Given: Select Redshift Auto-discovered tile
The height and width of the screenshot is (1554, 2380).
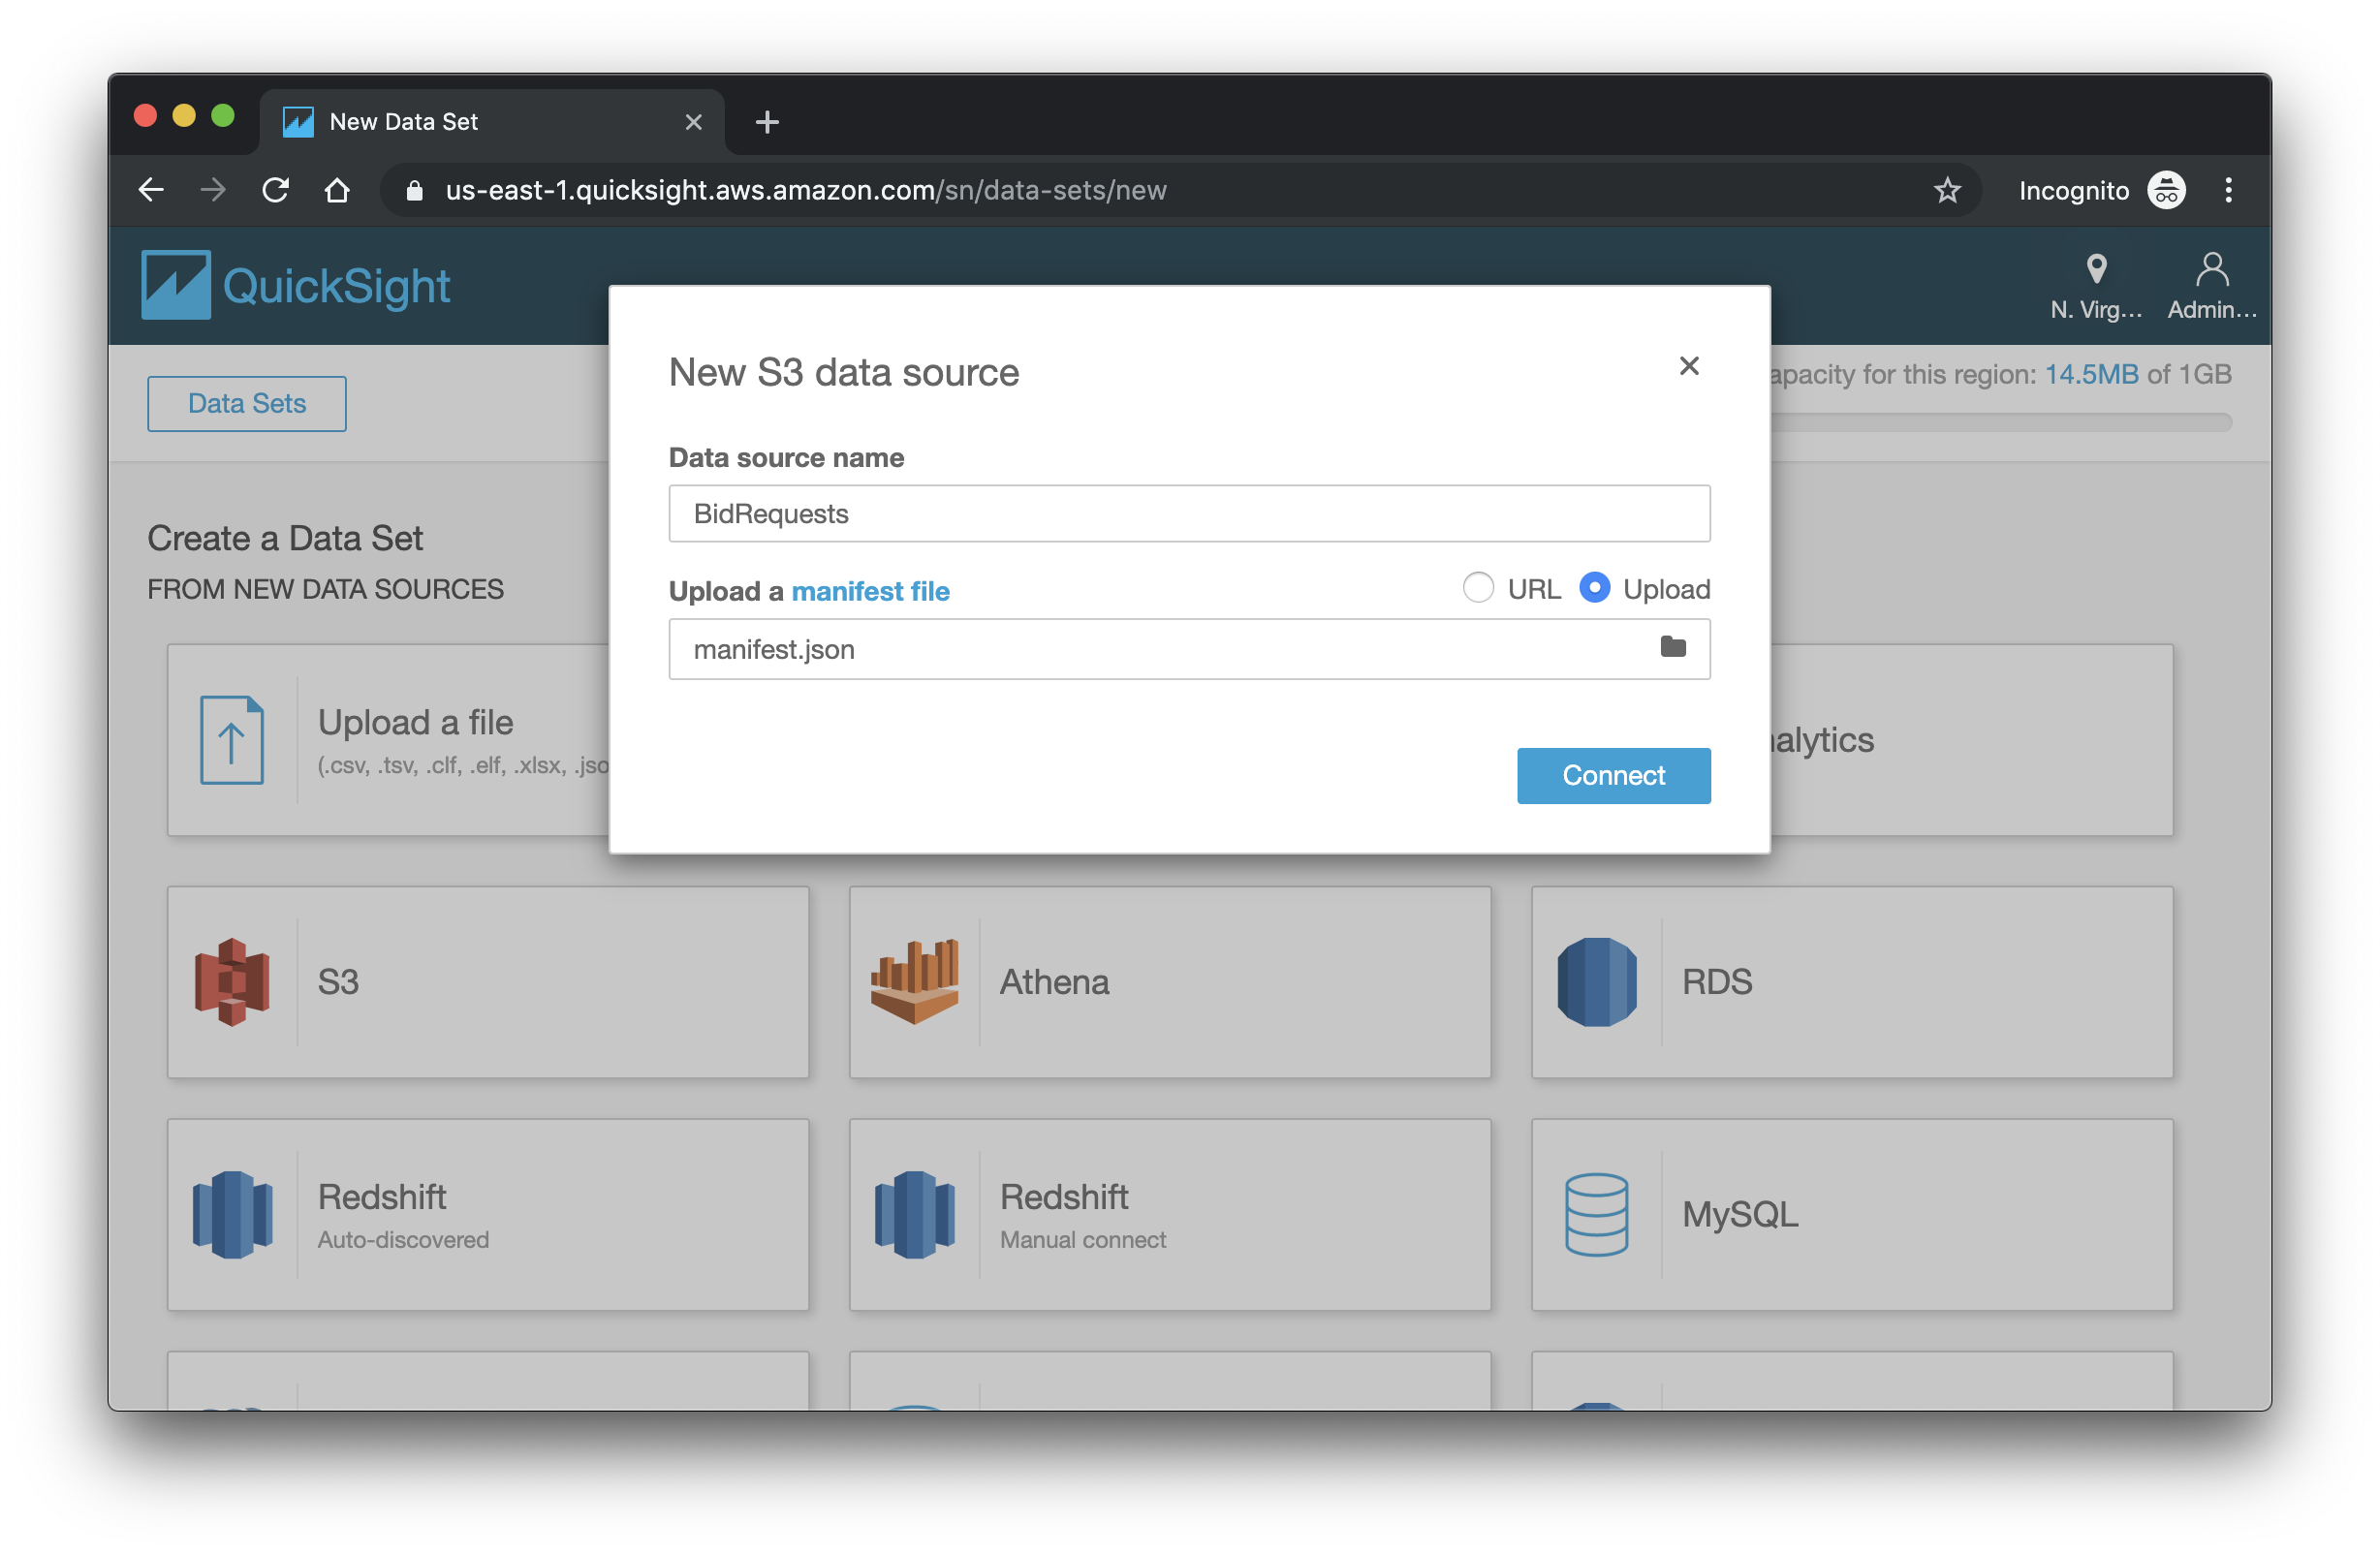Looking at the screenshot, I should 487,1214.
